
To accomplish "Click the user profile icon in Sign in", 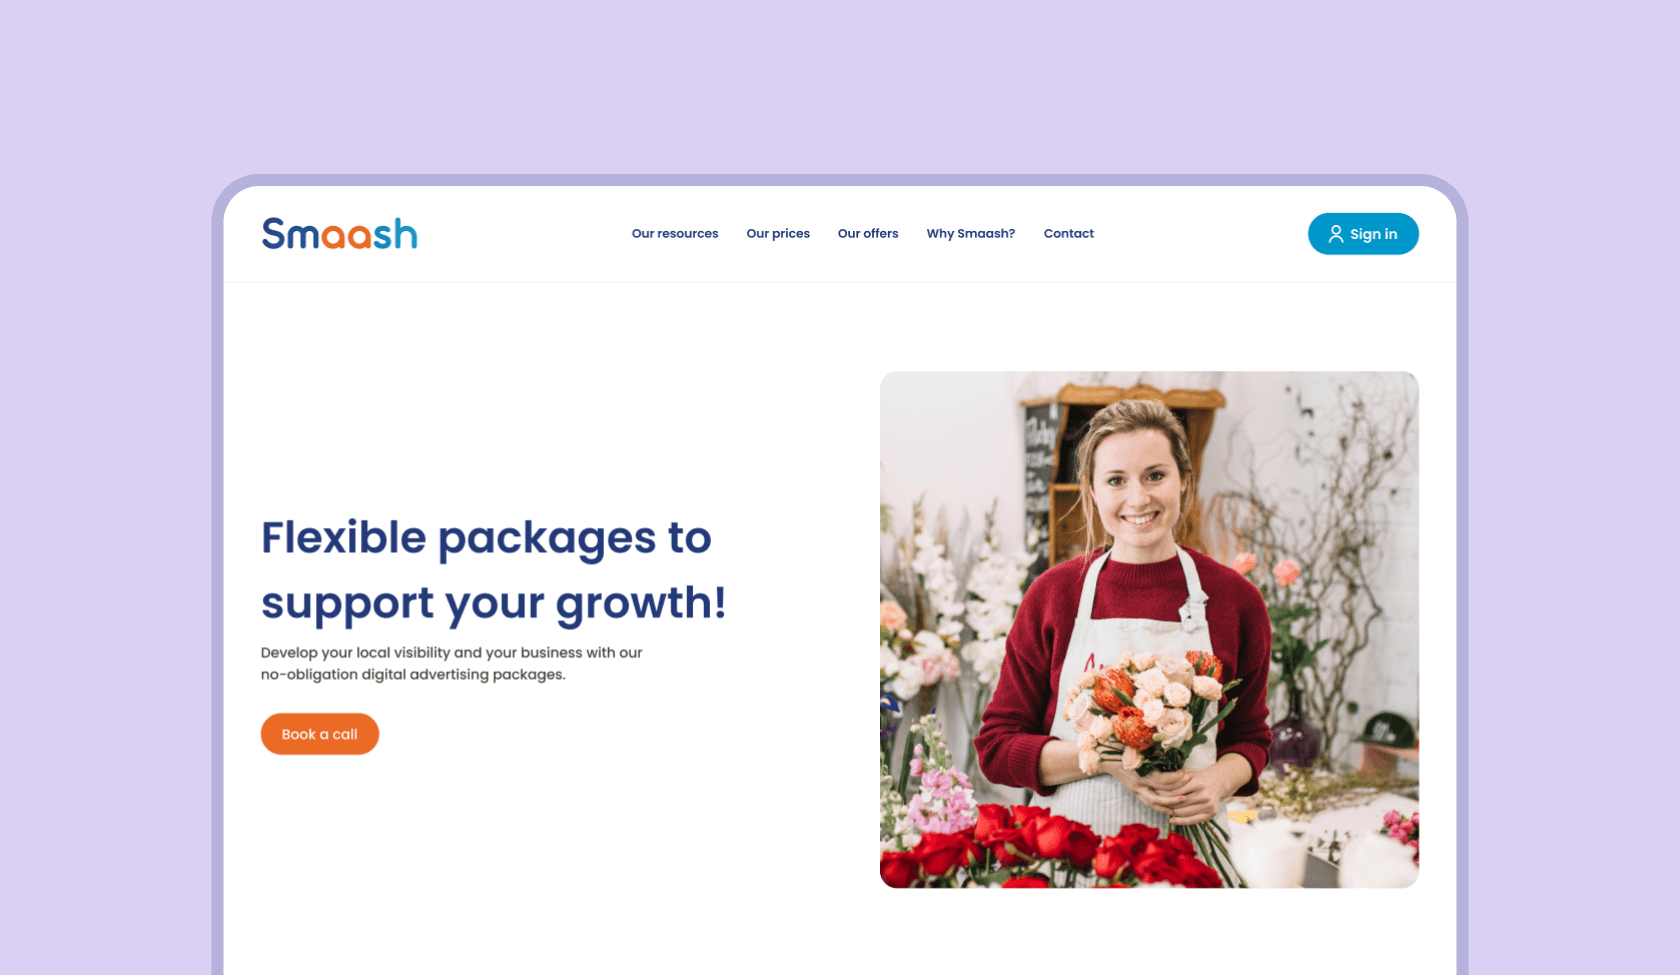I will pos(1336,234).
